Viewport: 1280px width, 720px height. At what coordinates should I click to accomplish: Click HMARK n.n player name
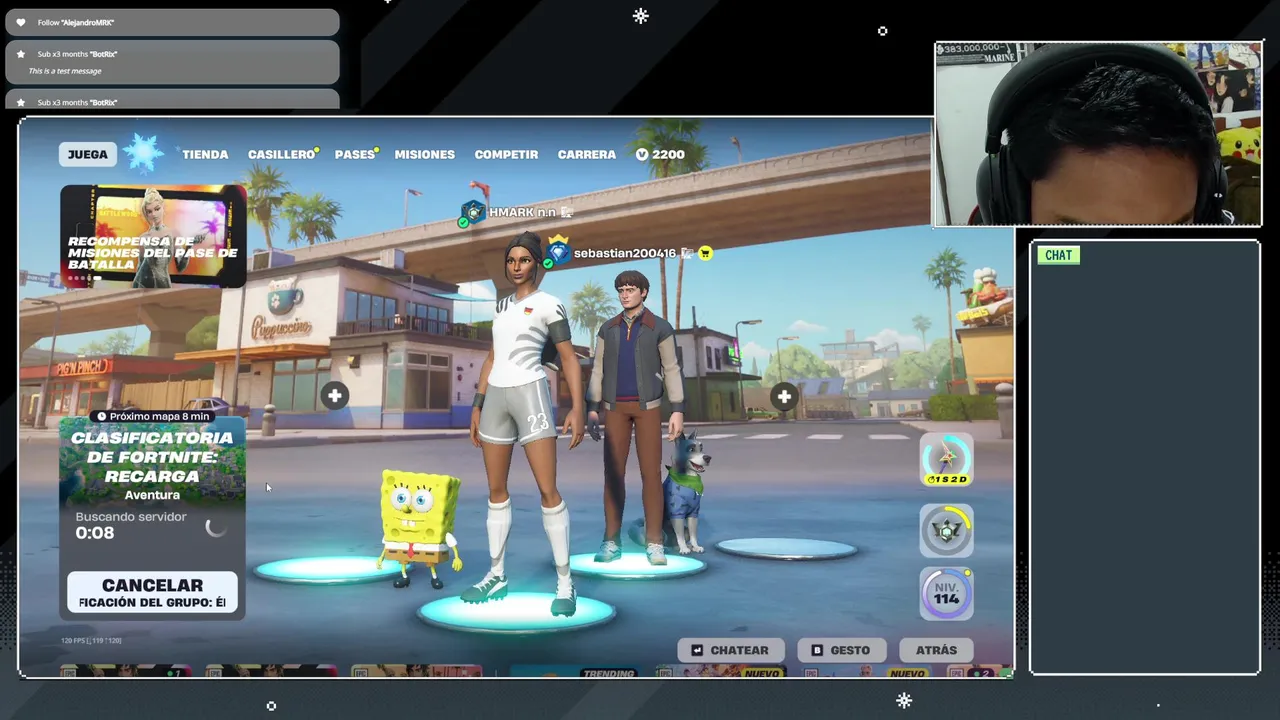[522, 212]
